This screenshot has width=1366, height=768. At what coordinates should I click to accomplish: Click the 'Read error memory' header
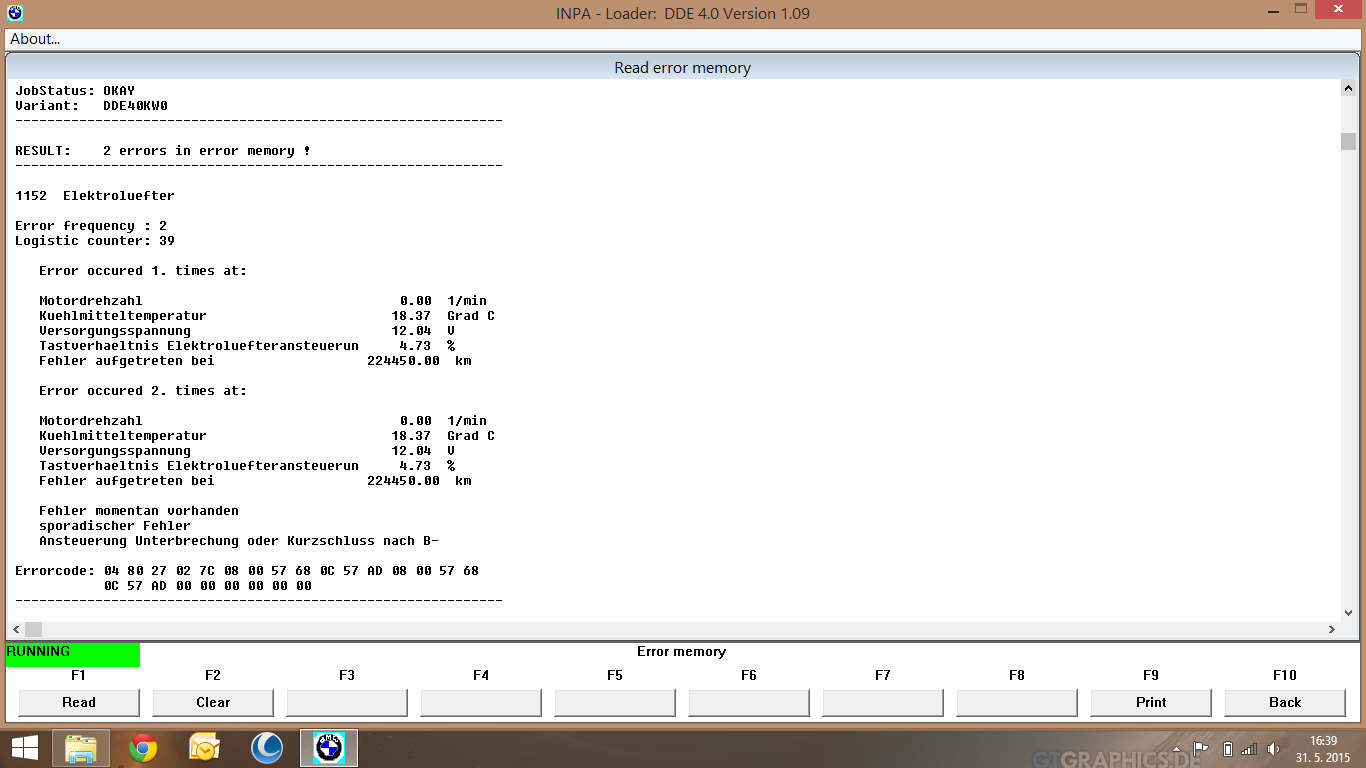pyautogui.click(x=682, y=68)
